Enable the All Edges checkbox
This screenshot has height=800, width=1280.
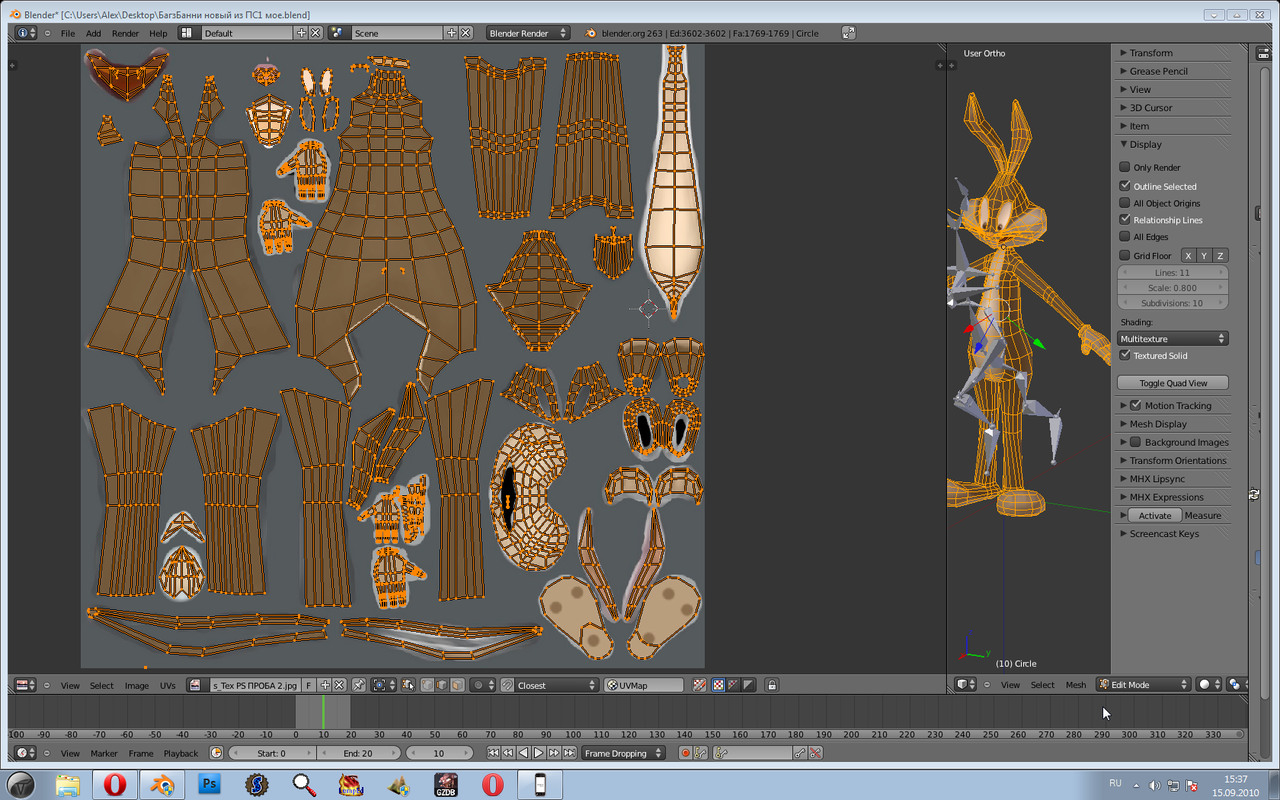(1124, 237)
